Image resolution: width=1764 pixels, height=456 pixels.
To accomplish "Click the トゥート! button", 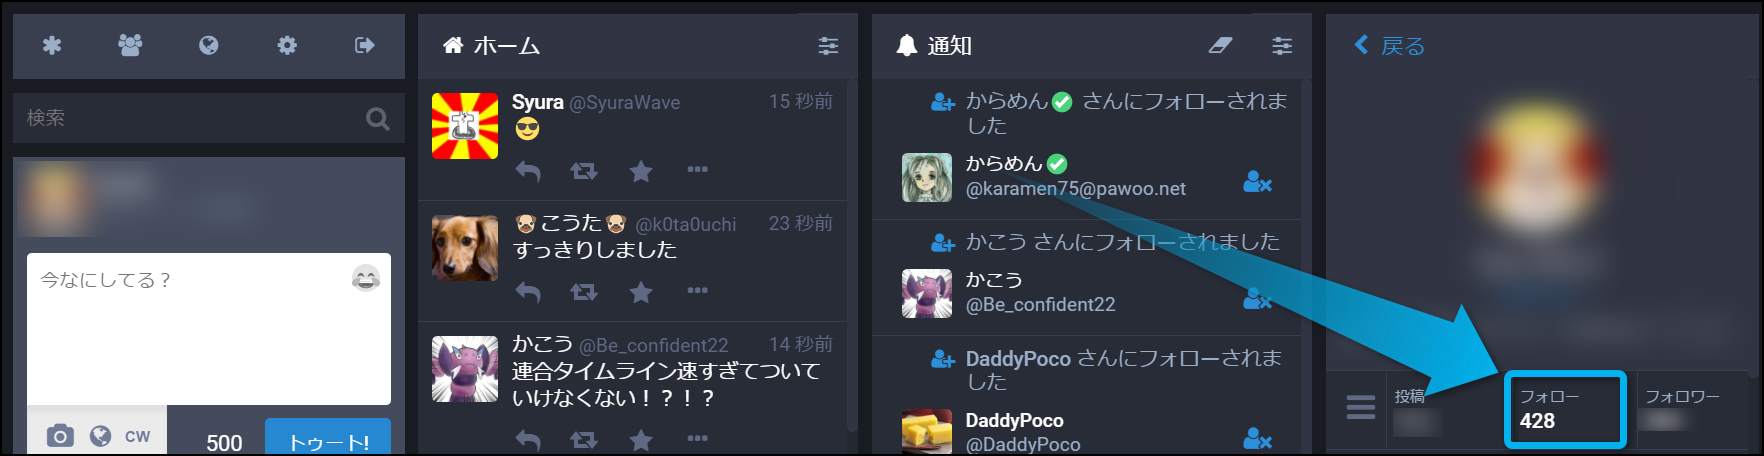I will tap(328, 440).
